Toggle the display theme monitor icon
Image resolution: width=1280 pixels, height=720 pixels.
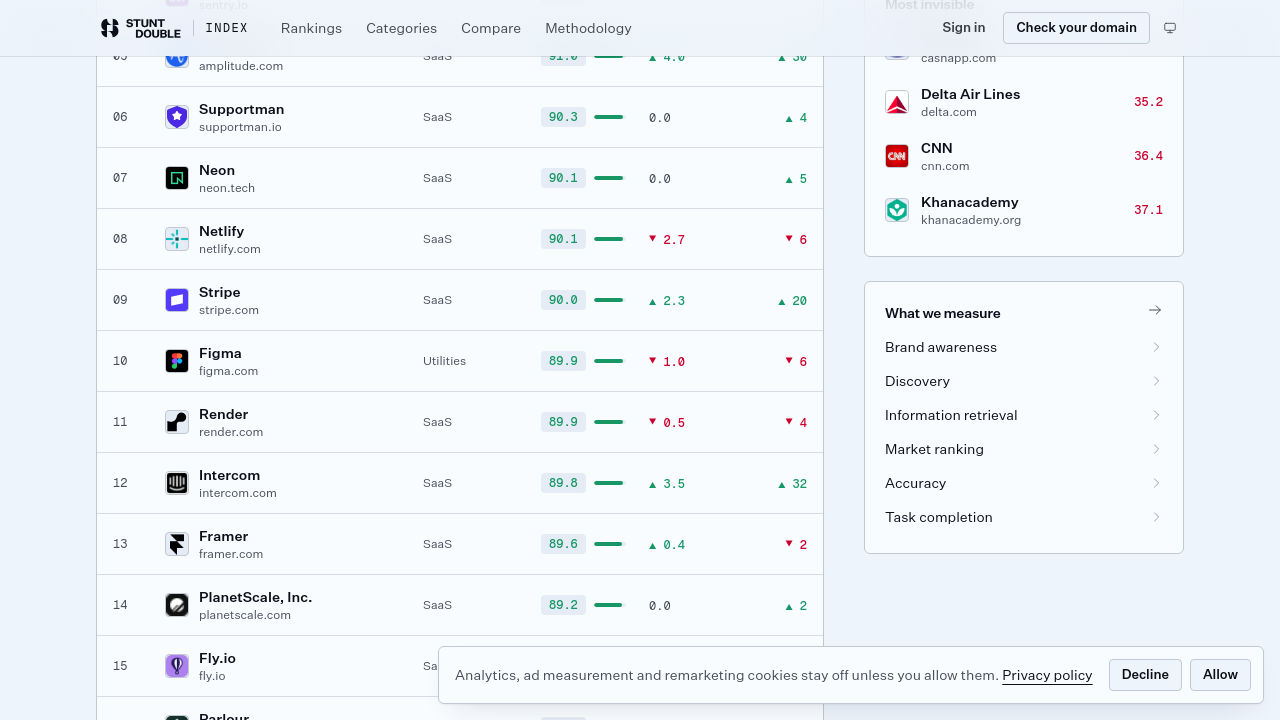(x=1170, y=28)
